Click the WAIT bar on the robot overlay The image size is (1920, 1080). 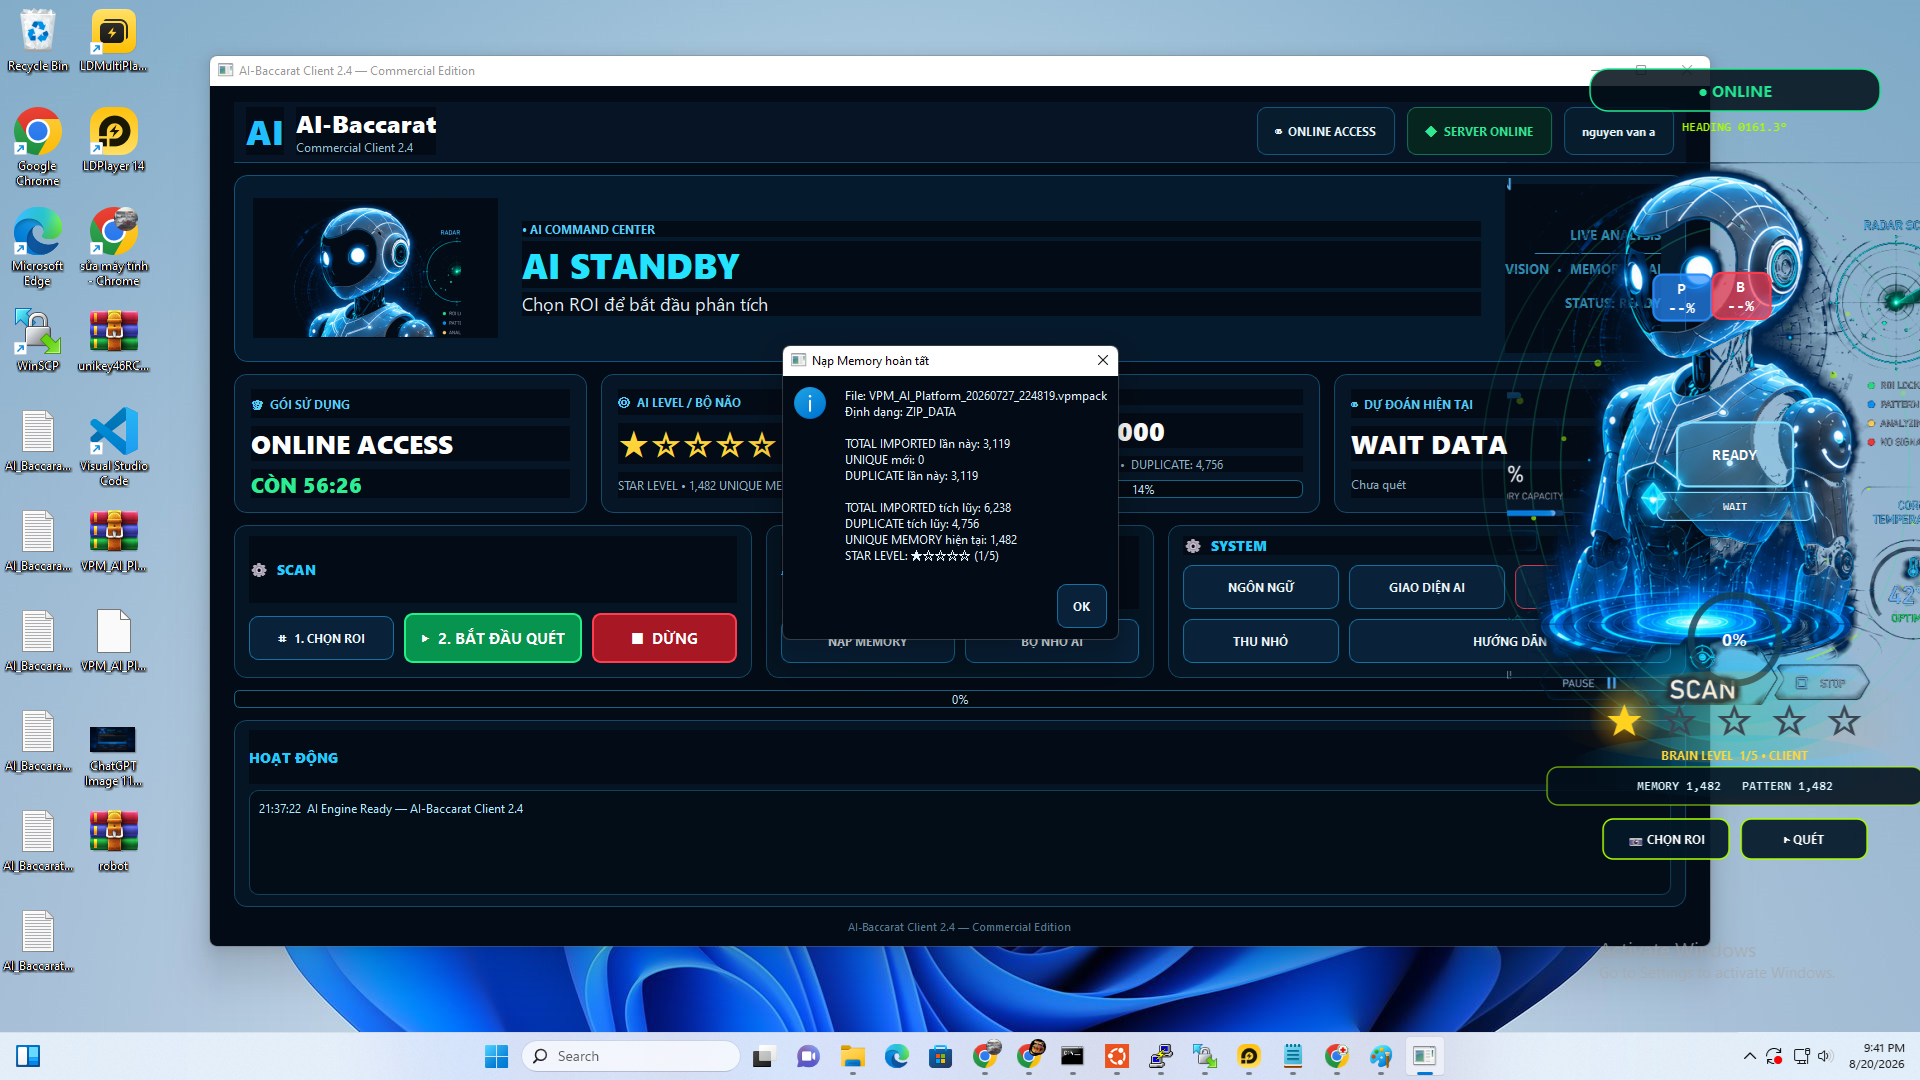tap(1734, 507)
